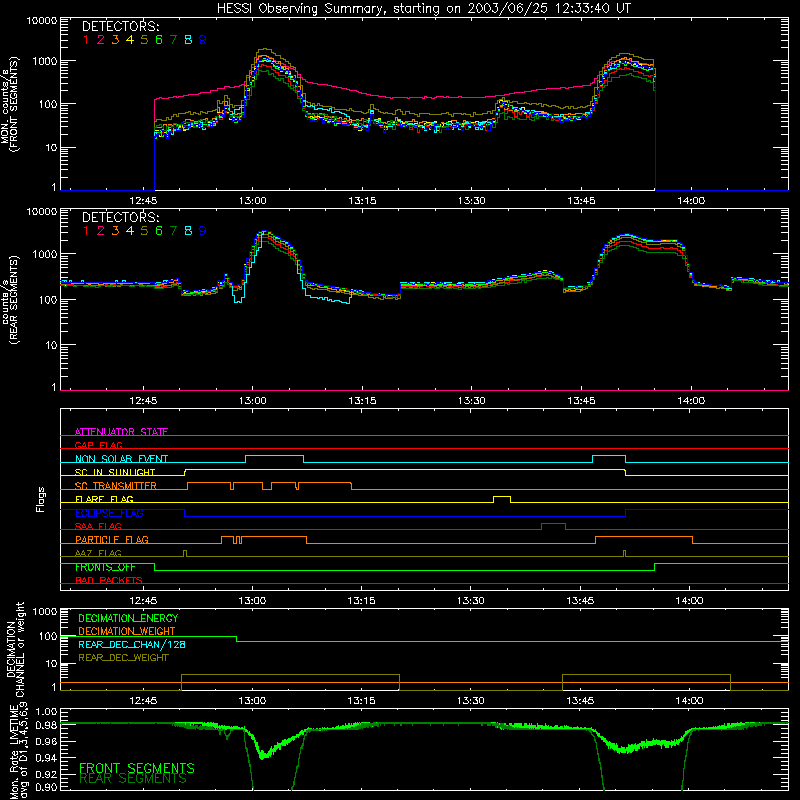Image resolution: width=800 pixels, height=800 pixels.
Task: Click the FLARE_FLAG label
Action: [x=104, y=499]
